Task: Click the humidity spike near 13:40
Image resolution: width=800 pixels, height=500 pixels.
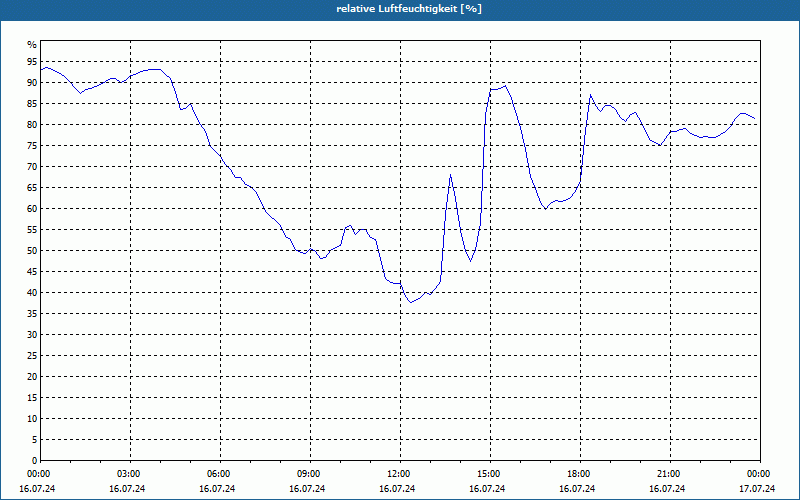Action: (x=450, y=175)
